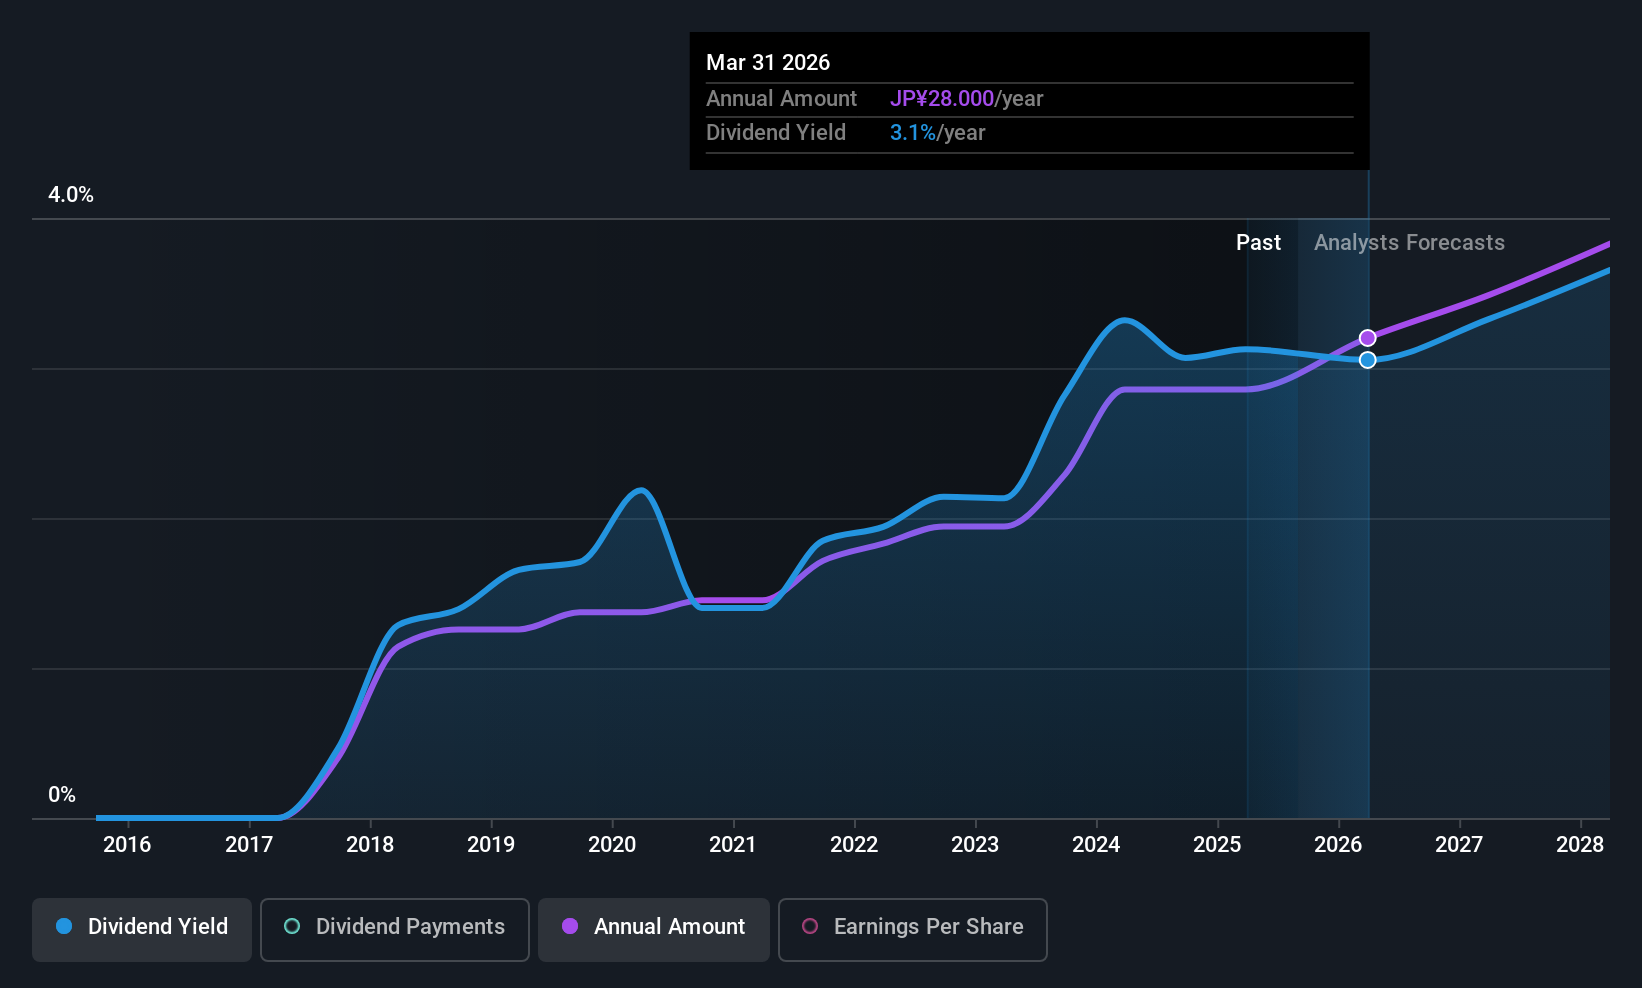The height and width of the screenshot is (988, 1642).
Task: Click the tooltip's Annual Amount row label
Action: 781,99
